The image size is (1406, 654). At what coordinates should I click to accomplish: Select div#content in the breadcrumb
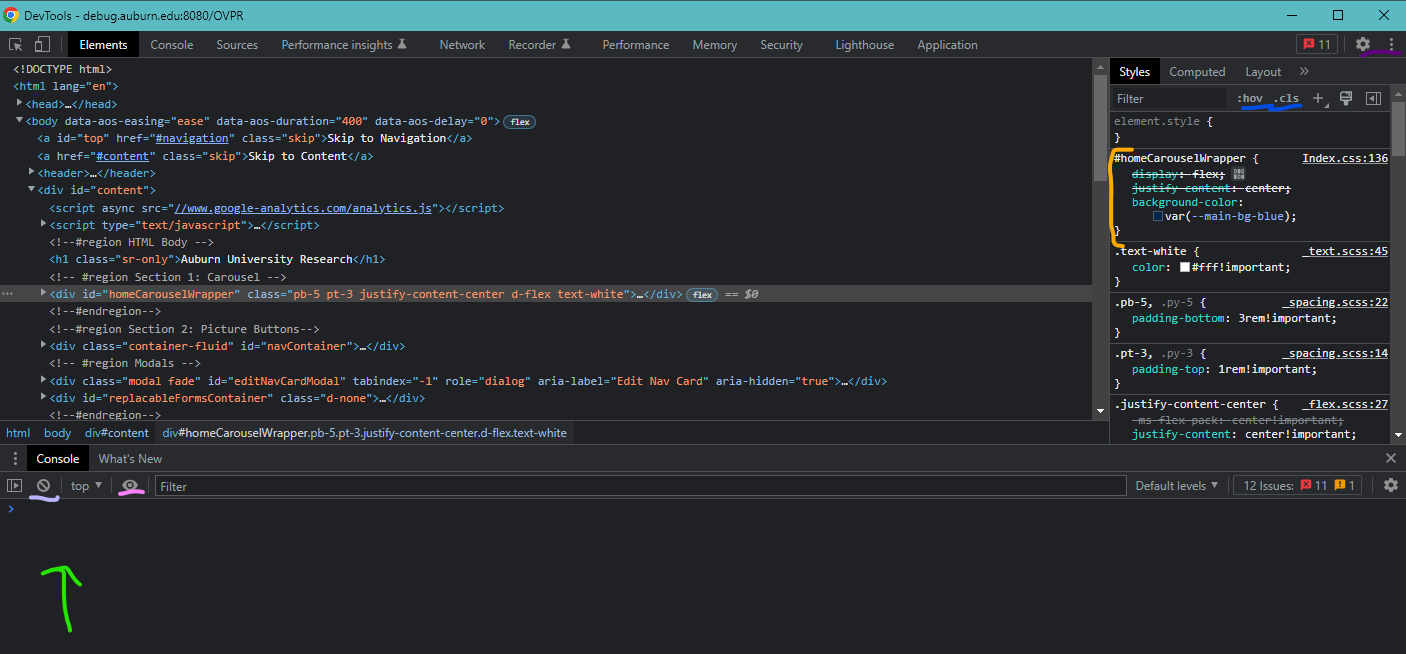(x=116, y=433)
